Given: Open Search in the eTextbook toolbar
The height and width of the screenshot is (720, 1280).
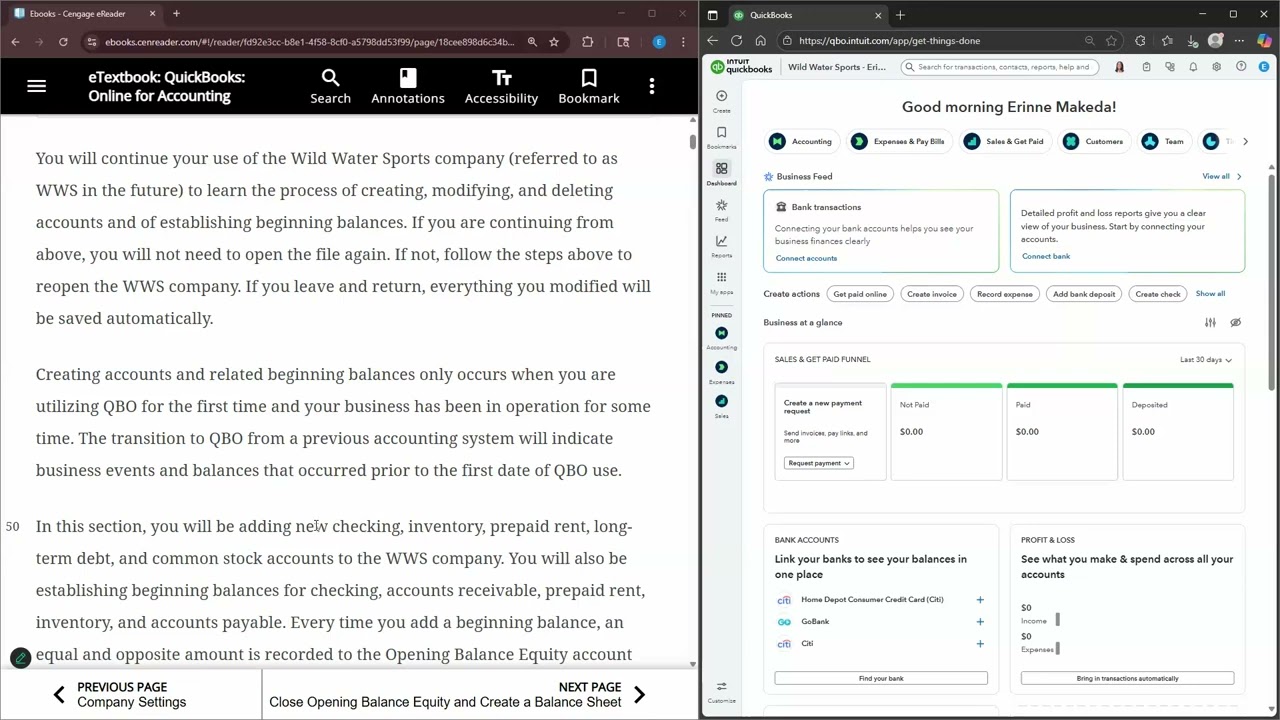Looking at the screenshot, I should [x=330, y=87].
